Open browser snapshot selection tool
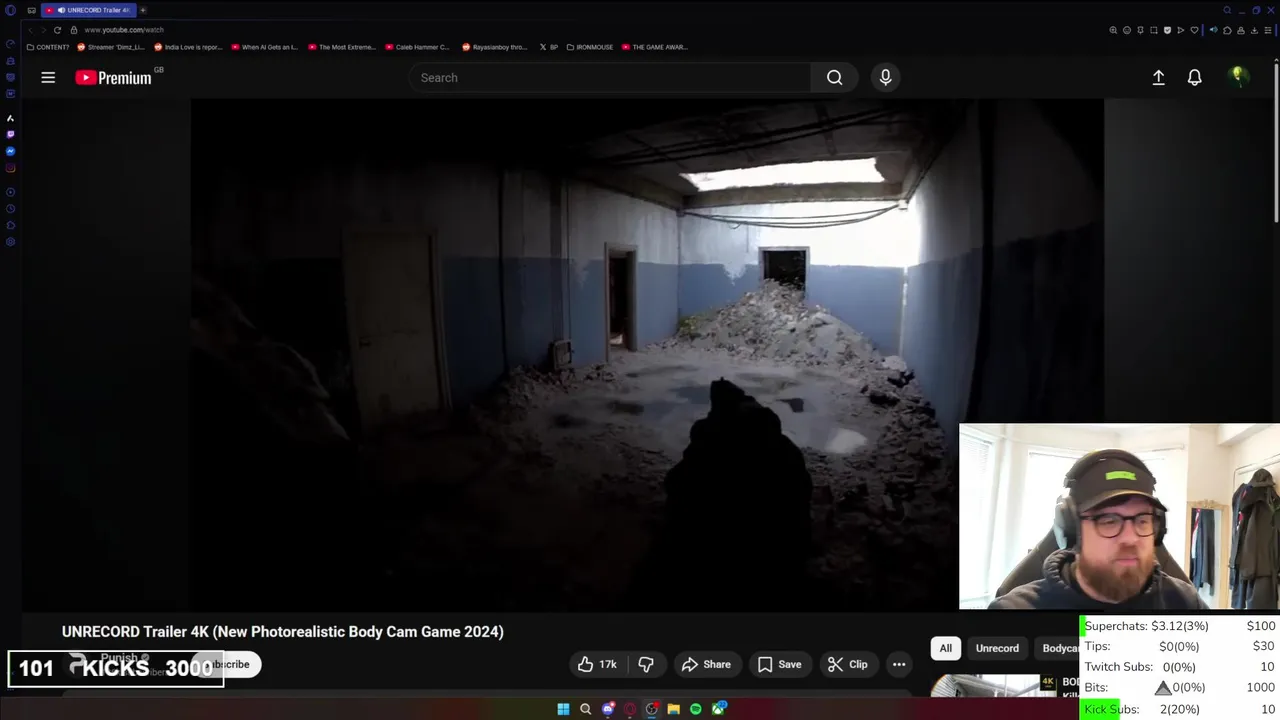1280x720 pixels. [x=1154, y=30]
